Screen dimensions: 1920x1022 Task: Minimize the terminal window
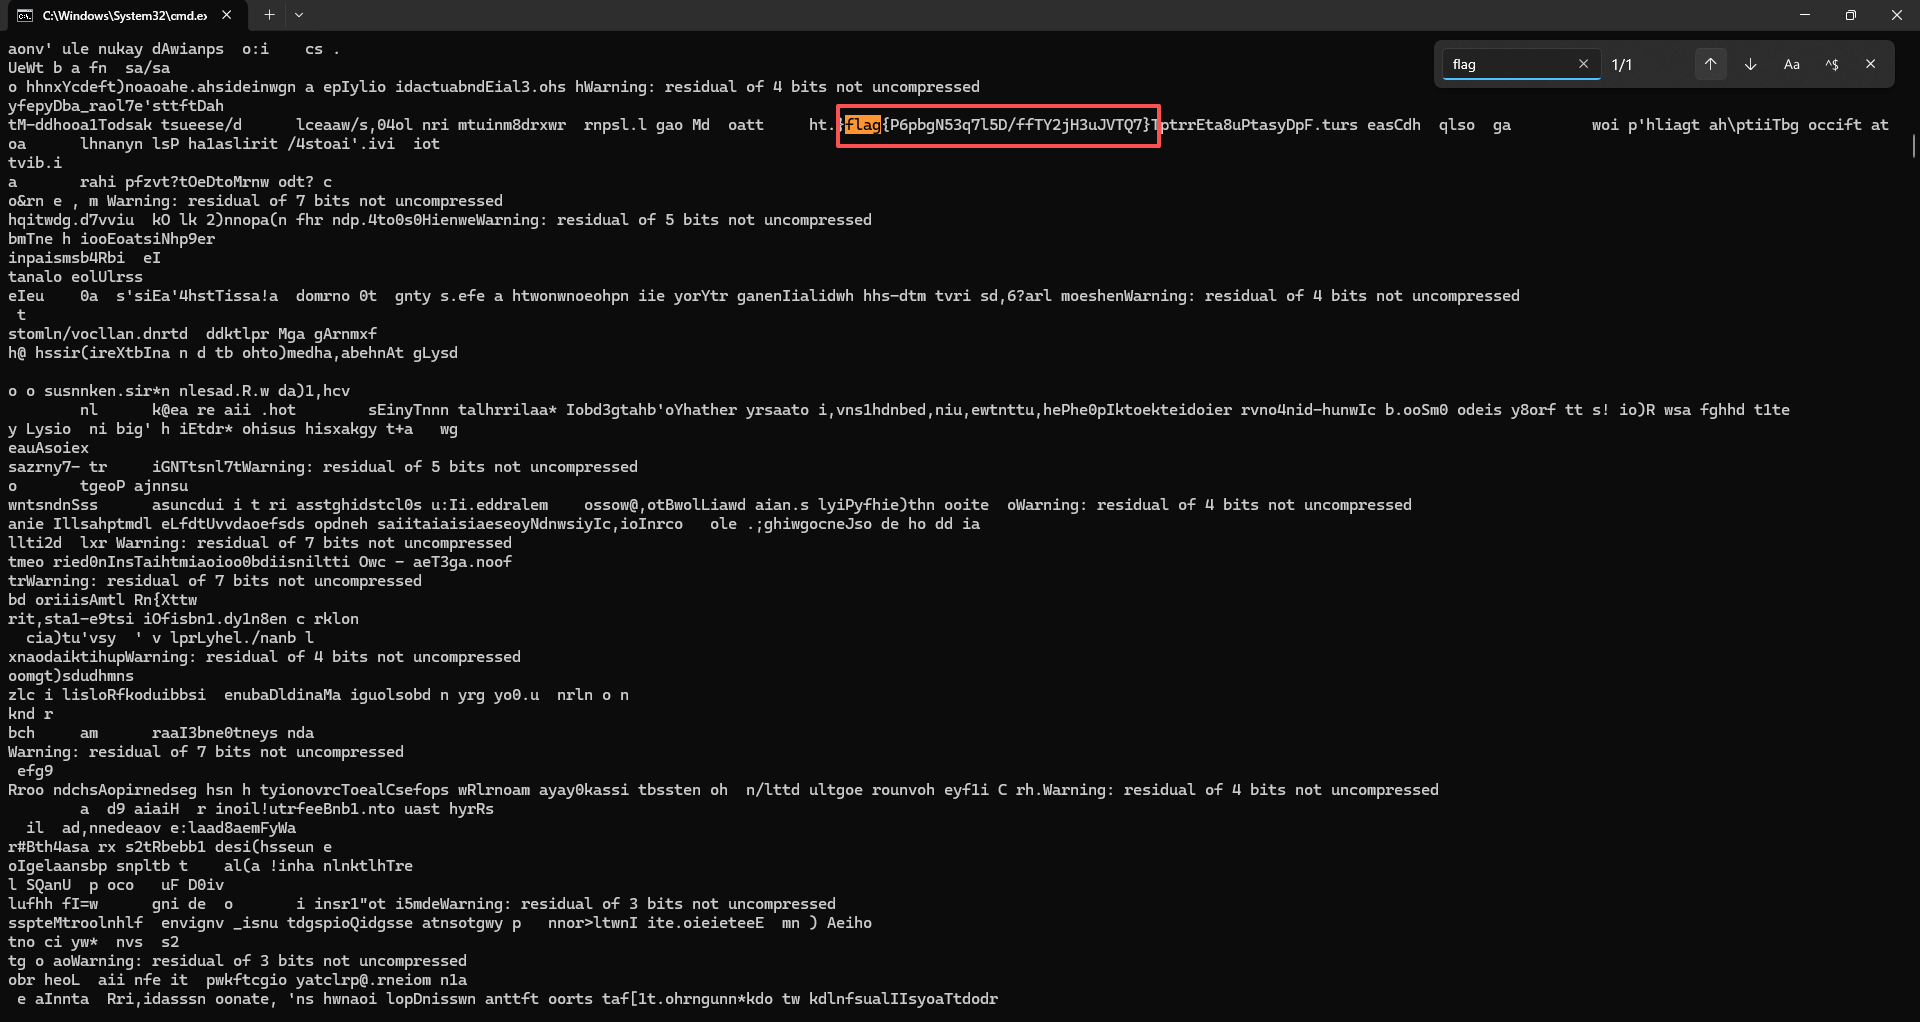pos(1805,15)
